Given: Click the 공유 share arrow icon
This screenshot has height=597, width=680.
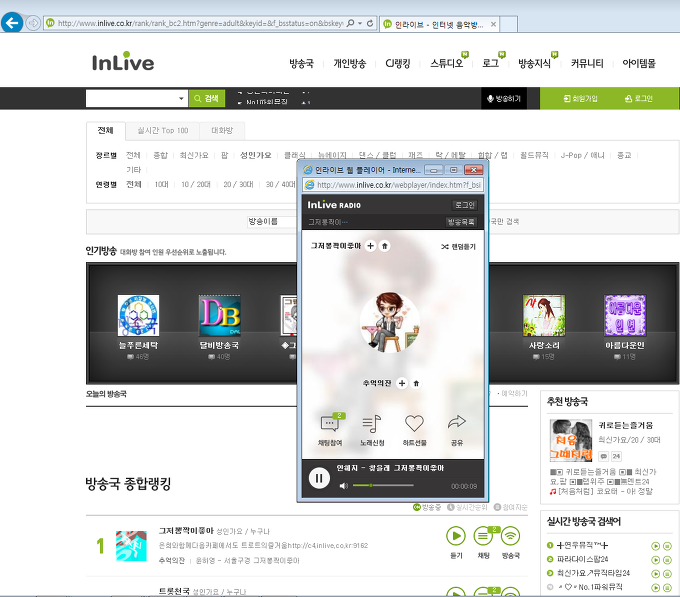Looking at the screenshot, I should pyautogui.click(x=457, y=422).
